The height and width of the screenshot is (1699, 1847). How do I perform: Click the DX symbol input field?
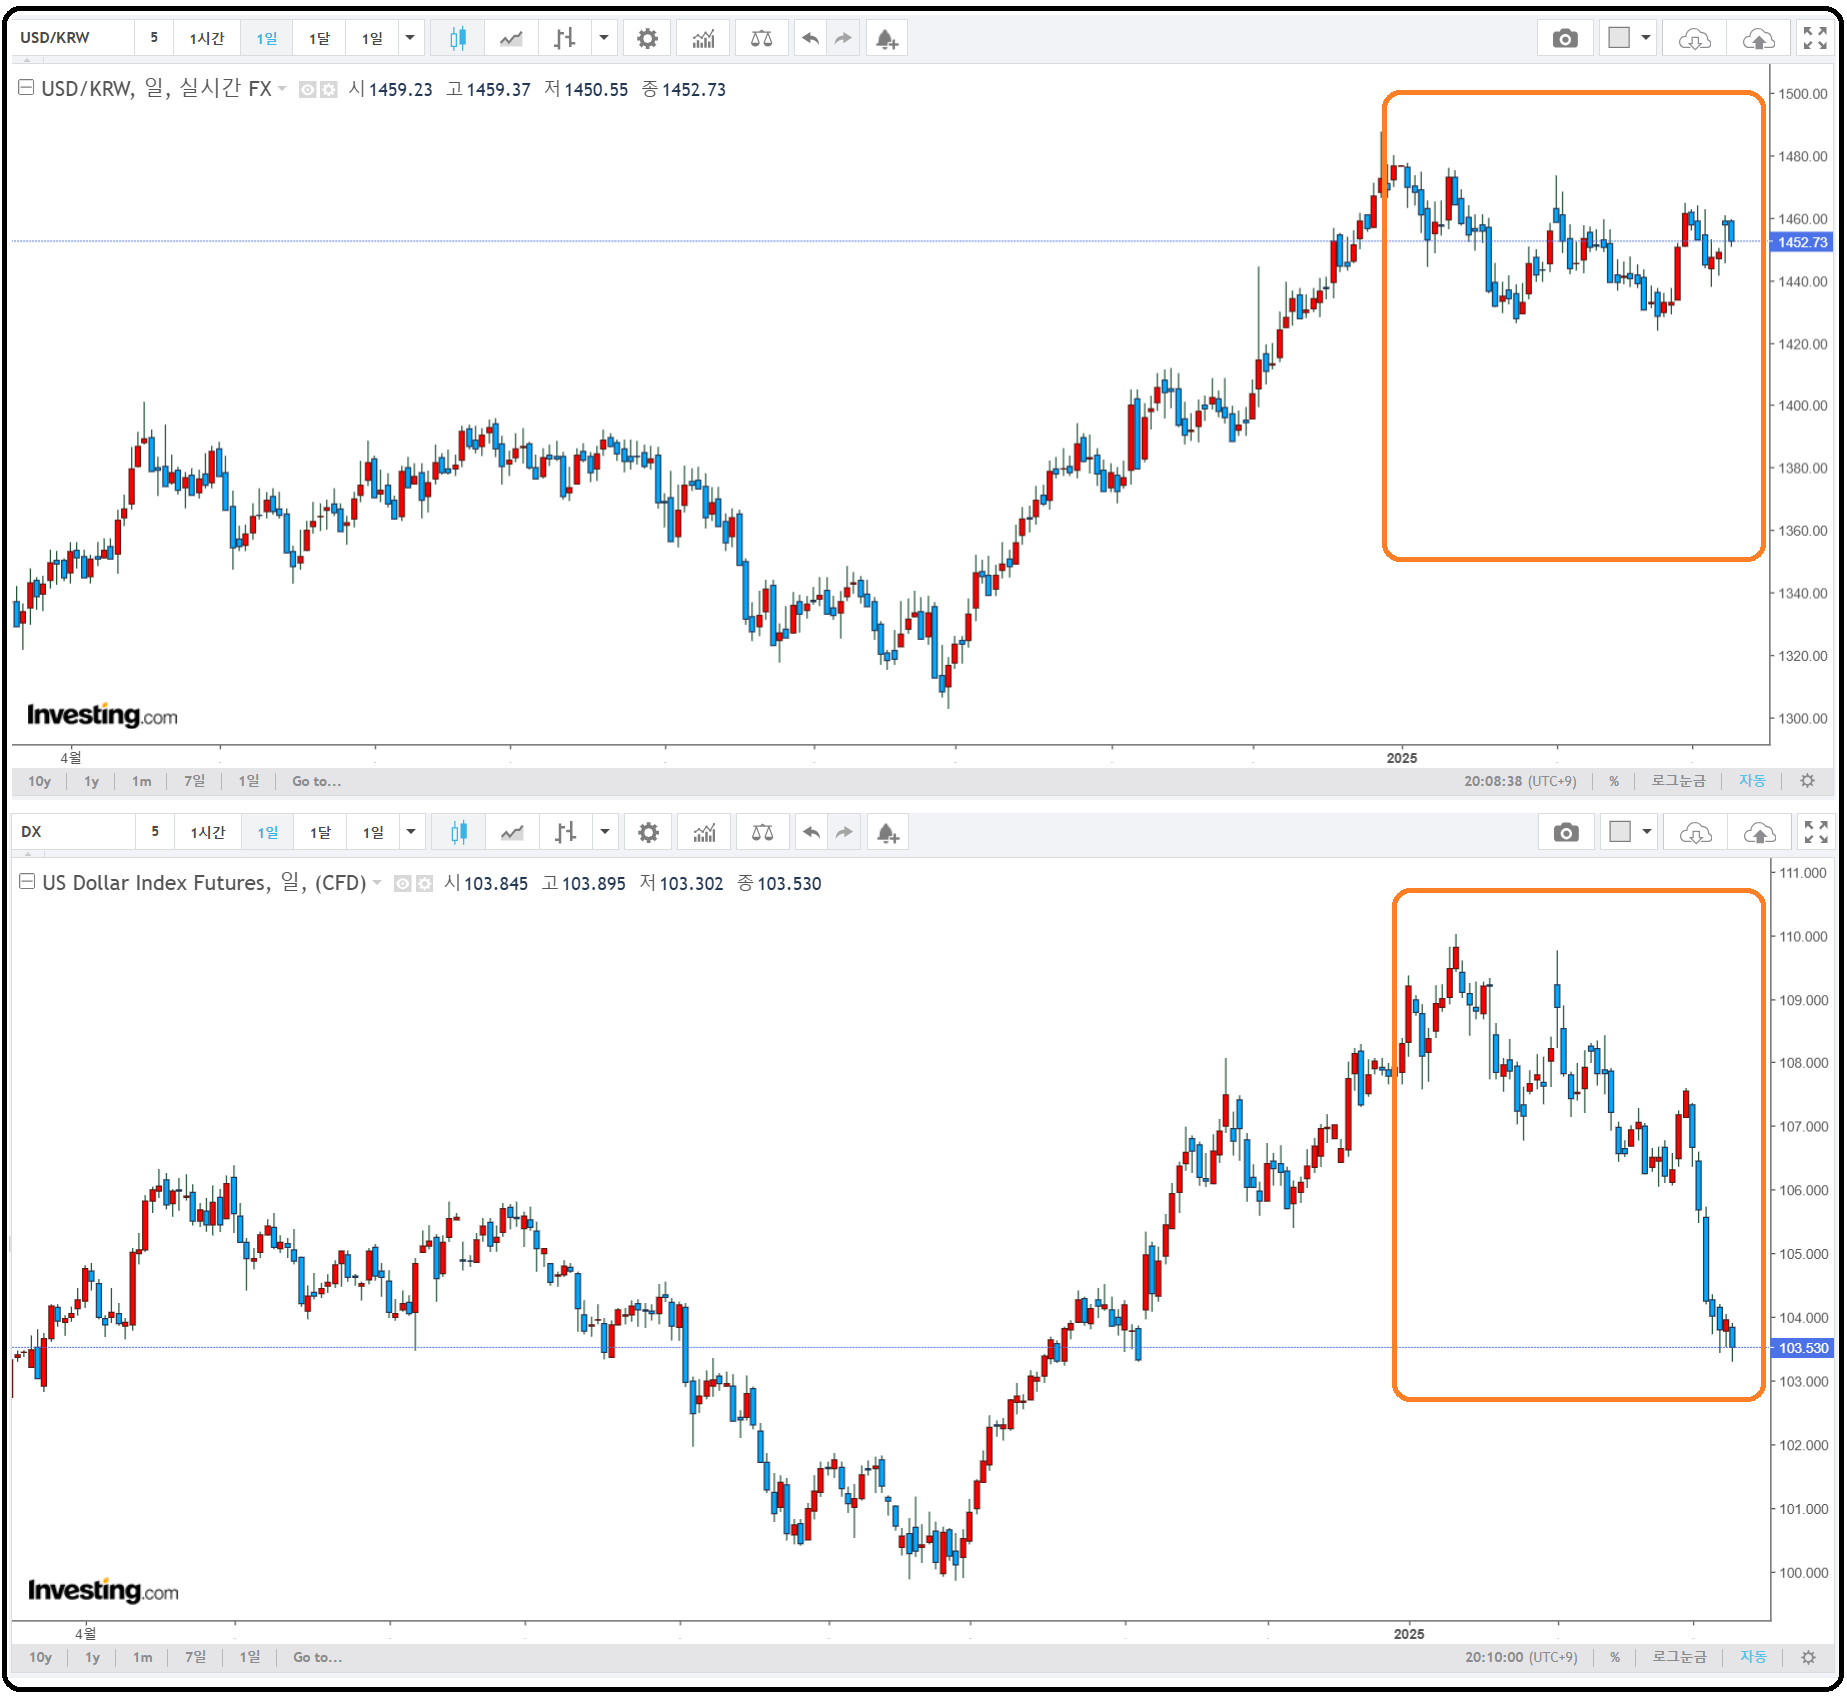click(x=74, y=832)
